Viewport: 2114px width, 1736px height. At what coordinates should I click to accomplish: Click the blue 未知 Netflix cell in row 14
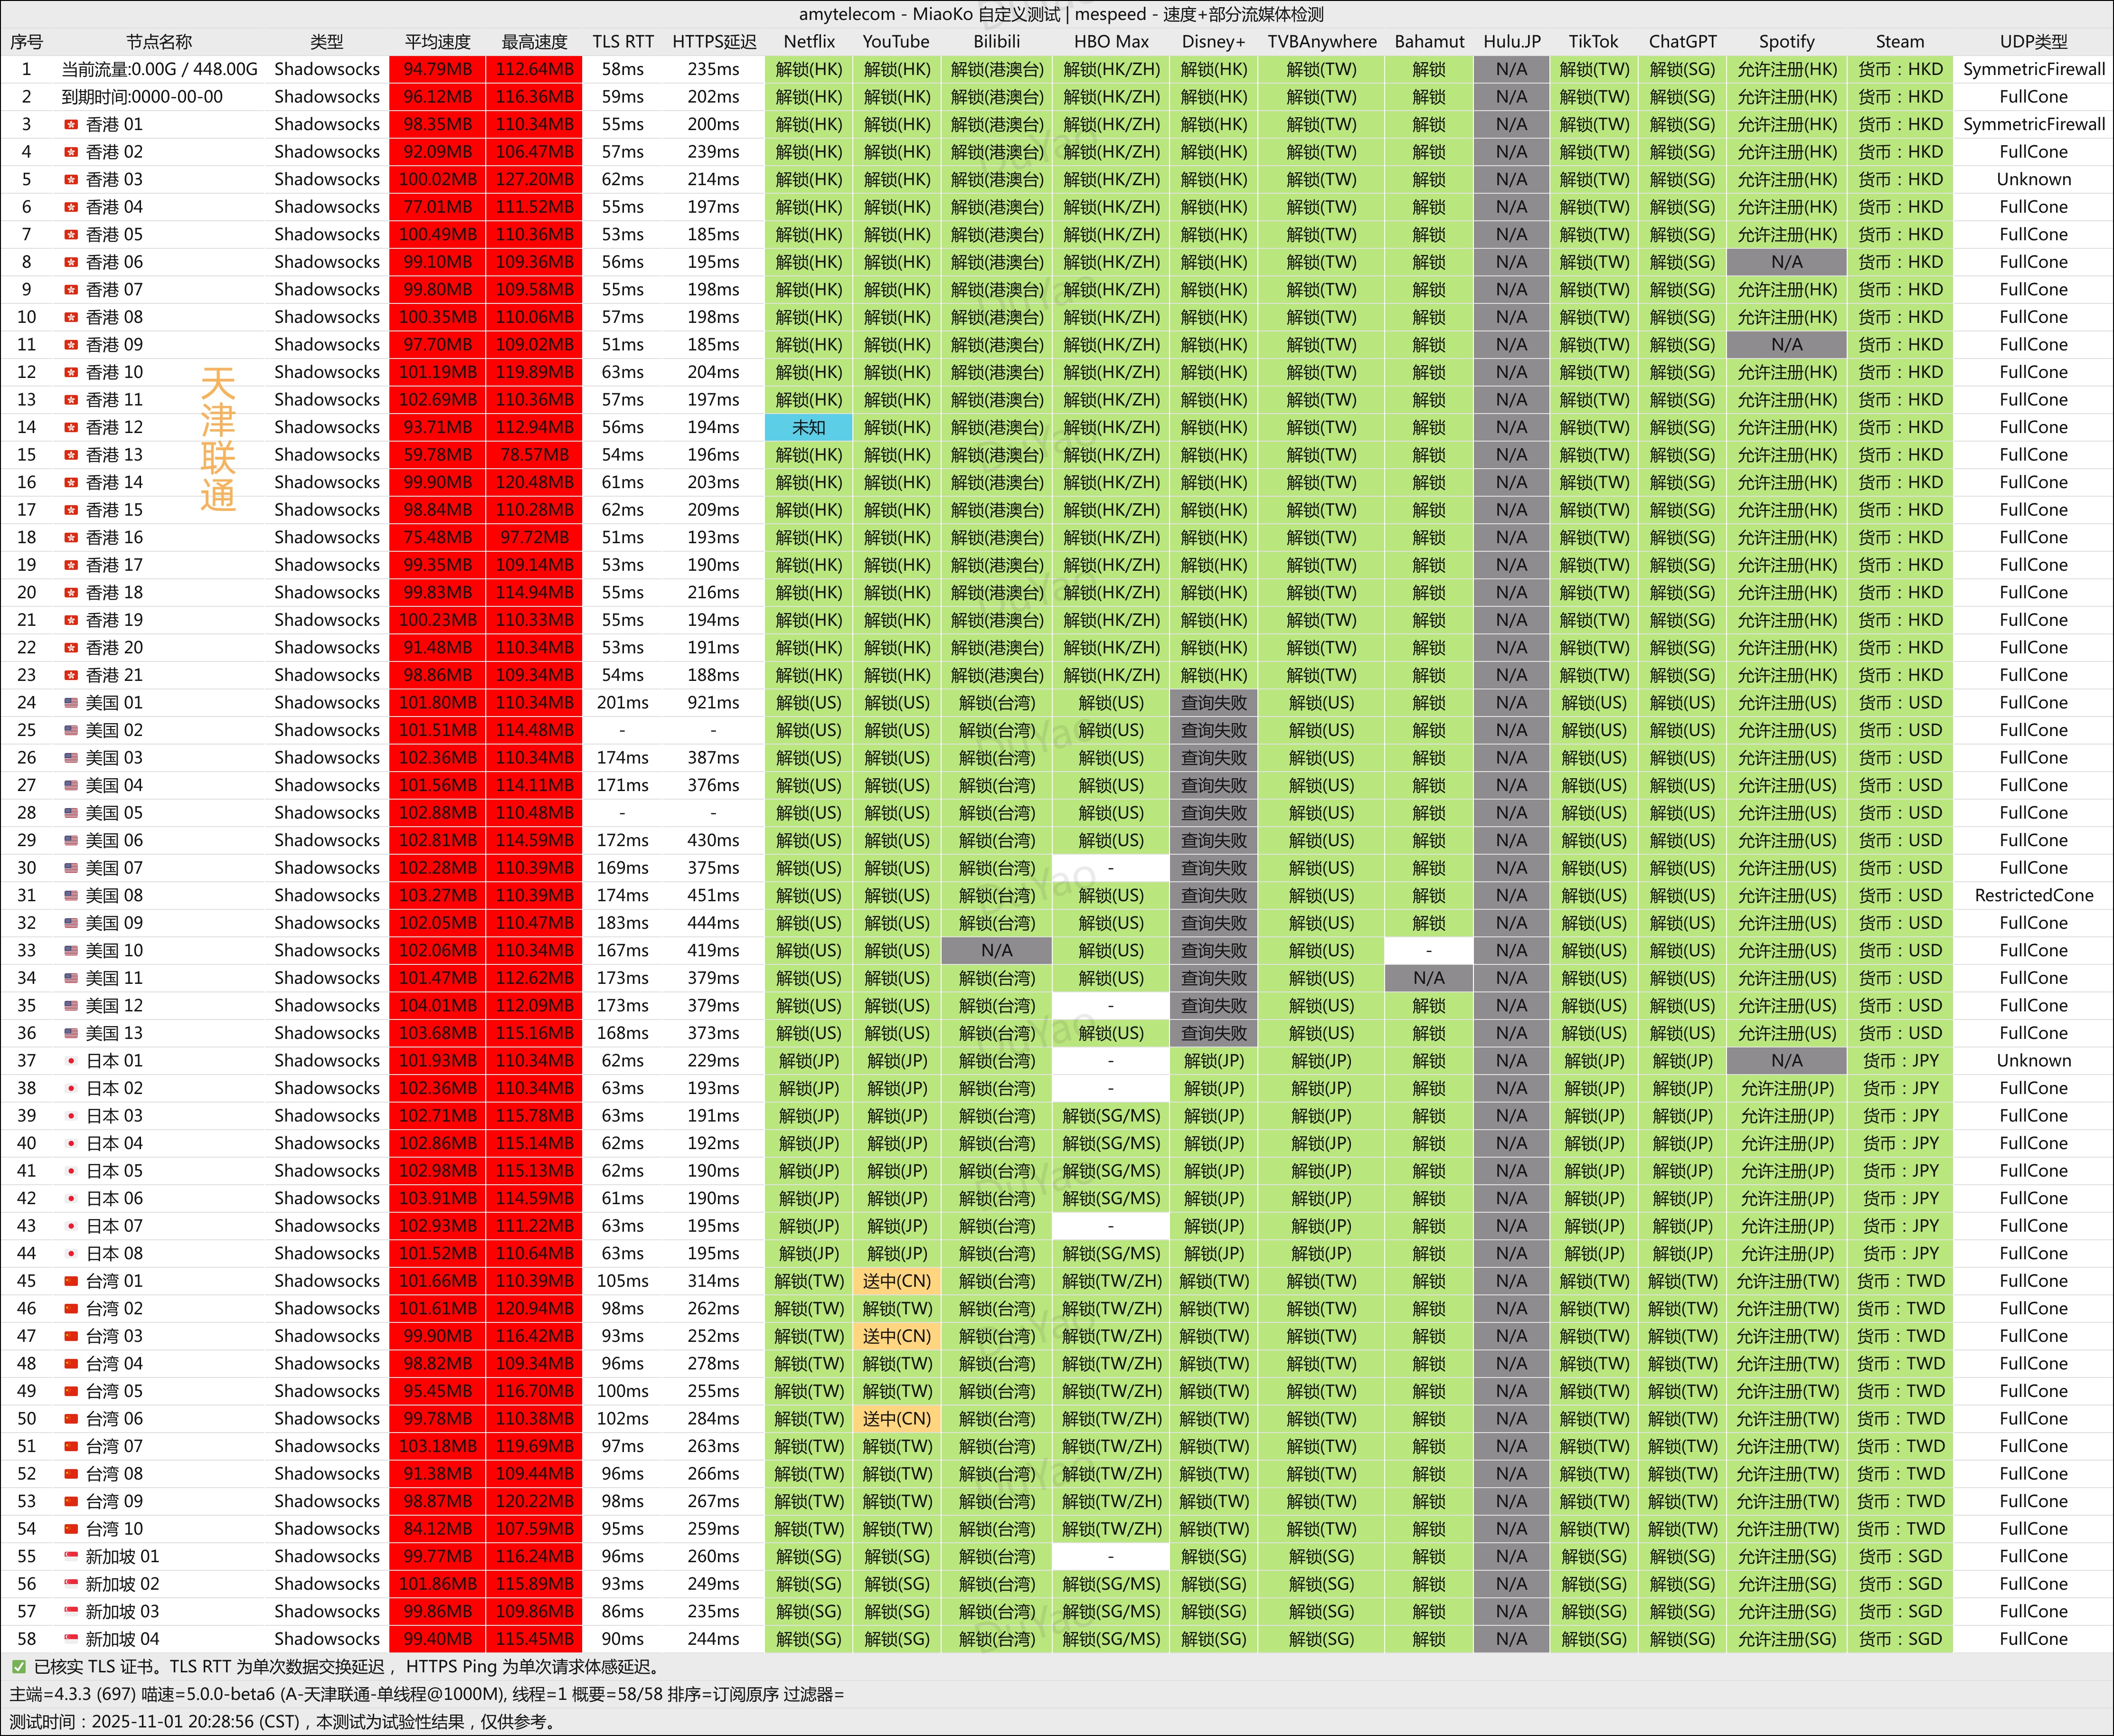tap(808, 427)
